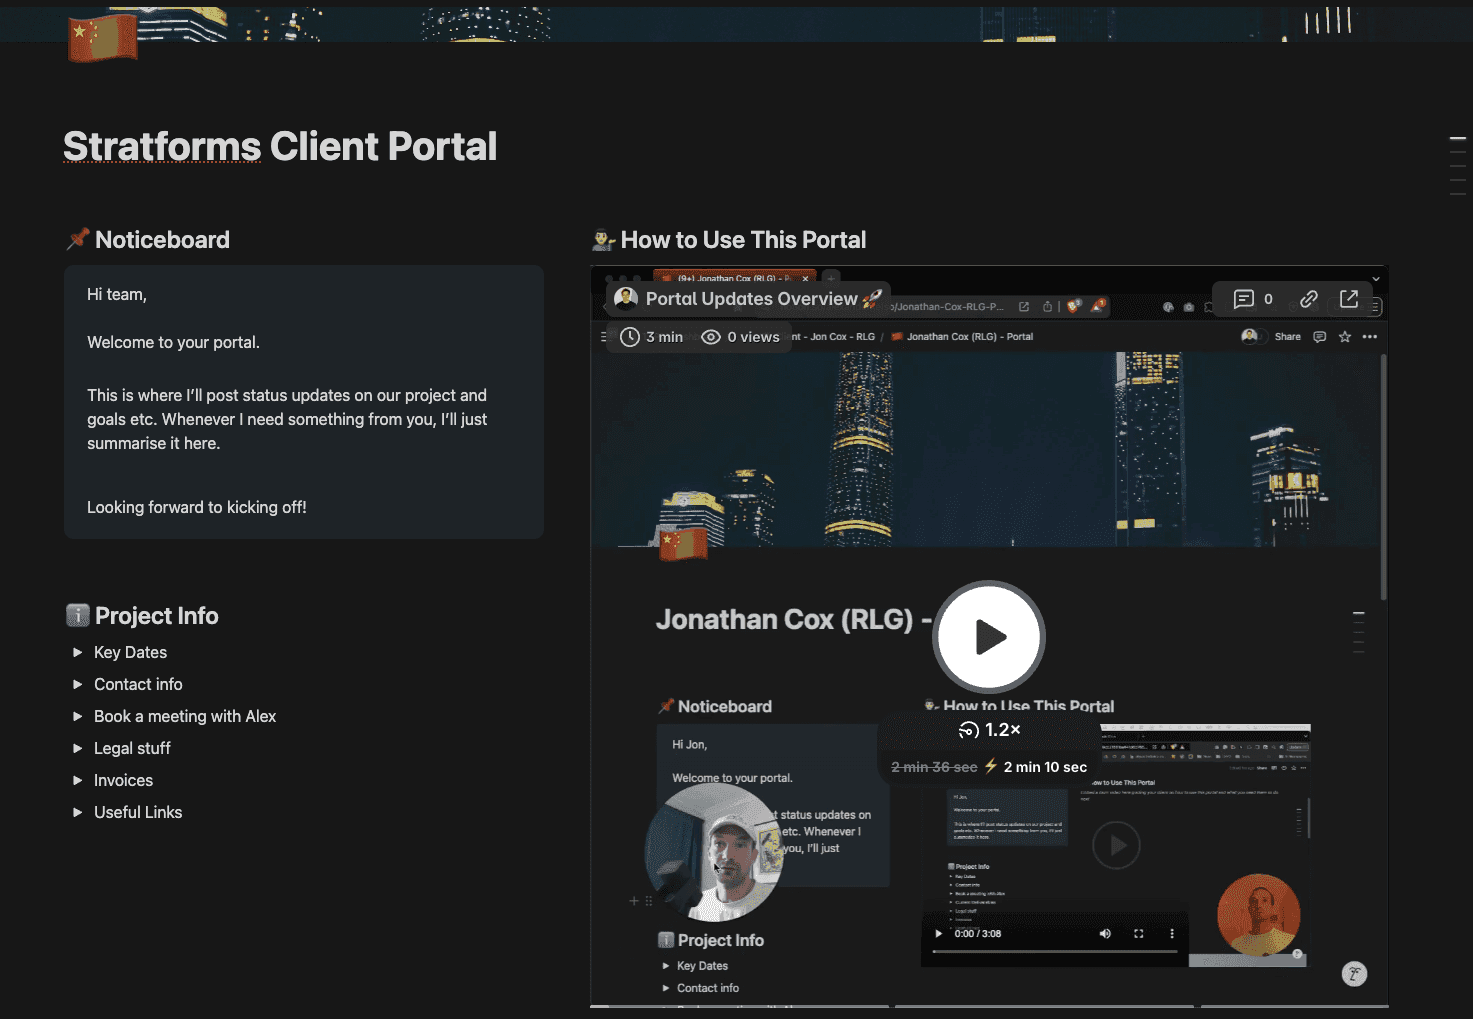The width and height of the screenshot is (1473, 1019).
Task: Click the plus block handle near webcam bubble
Action: (634, 901)
